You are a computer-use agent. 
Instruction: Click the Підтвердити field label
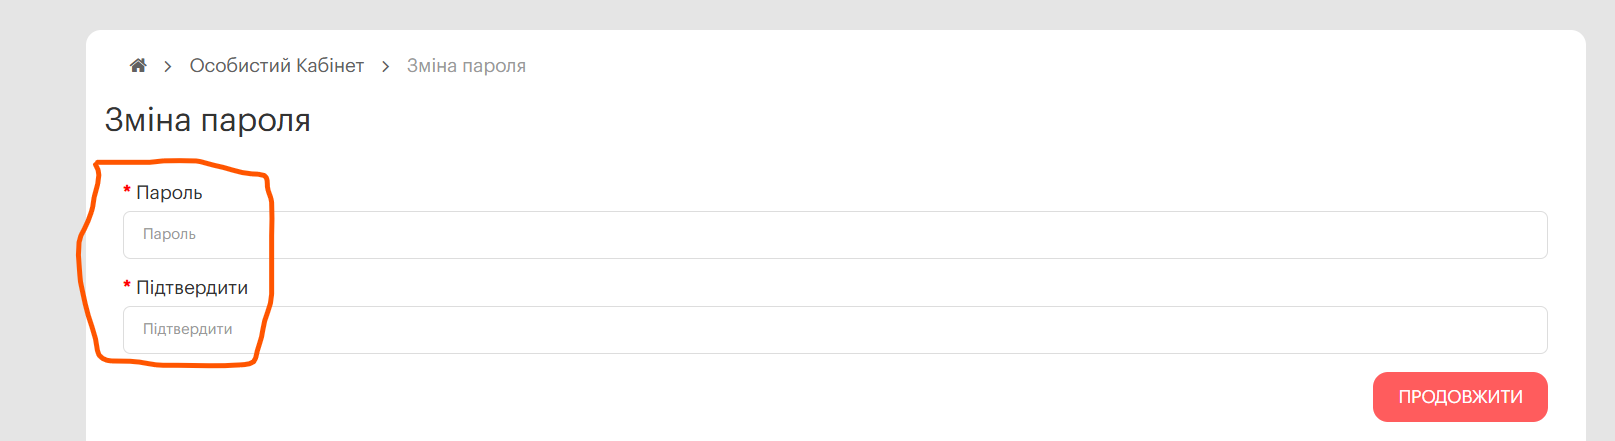(x=192, y=288)
